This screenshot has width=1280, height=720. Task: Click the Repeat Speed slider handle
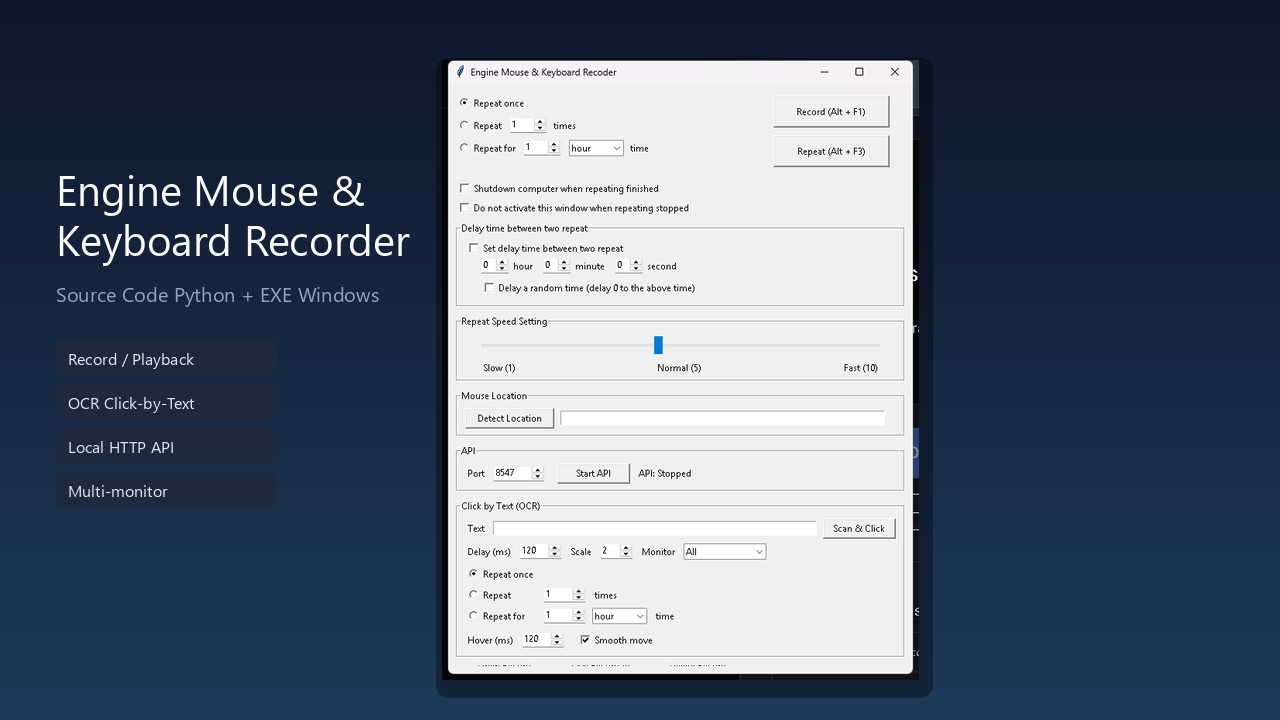(x=658, y=345)
